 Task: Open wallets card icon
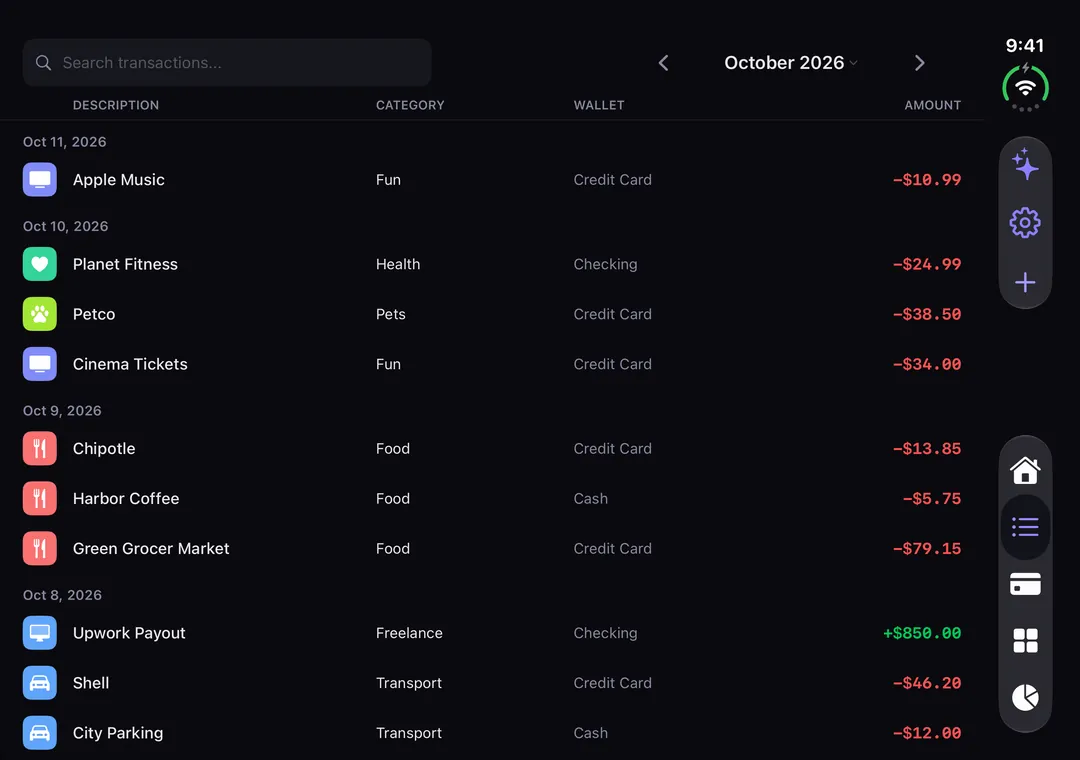[1025, 584]
